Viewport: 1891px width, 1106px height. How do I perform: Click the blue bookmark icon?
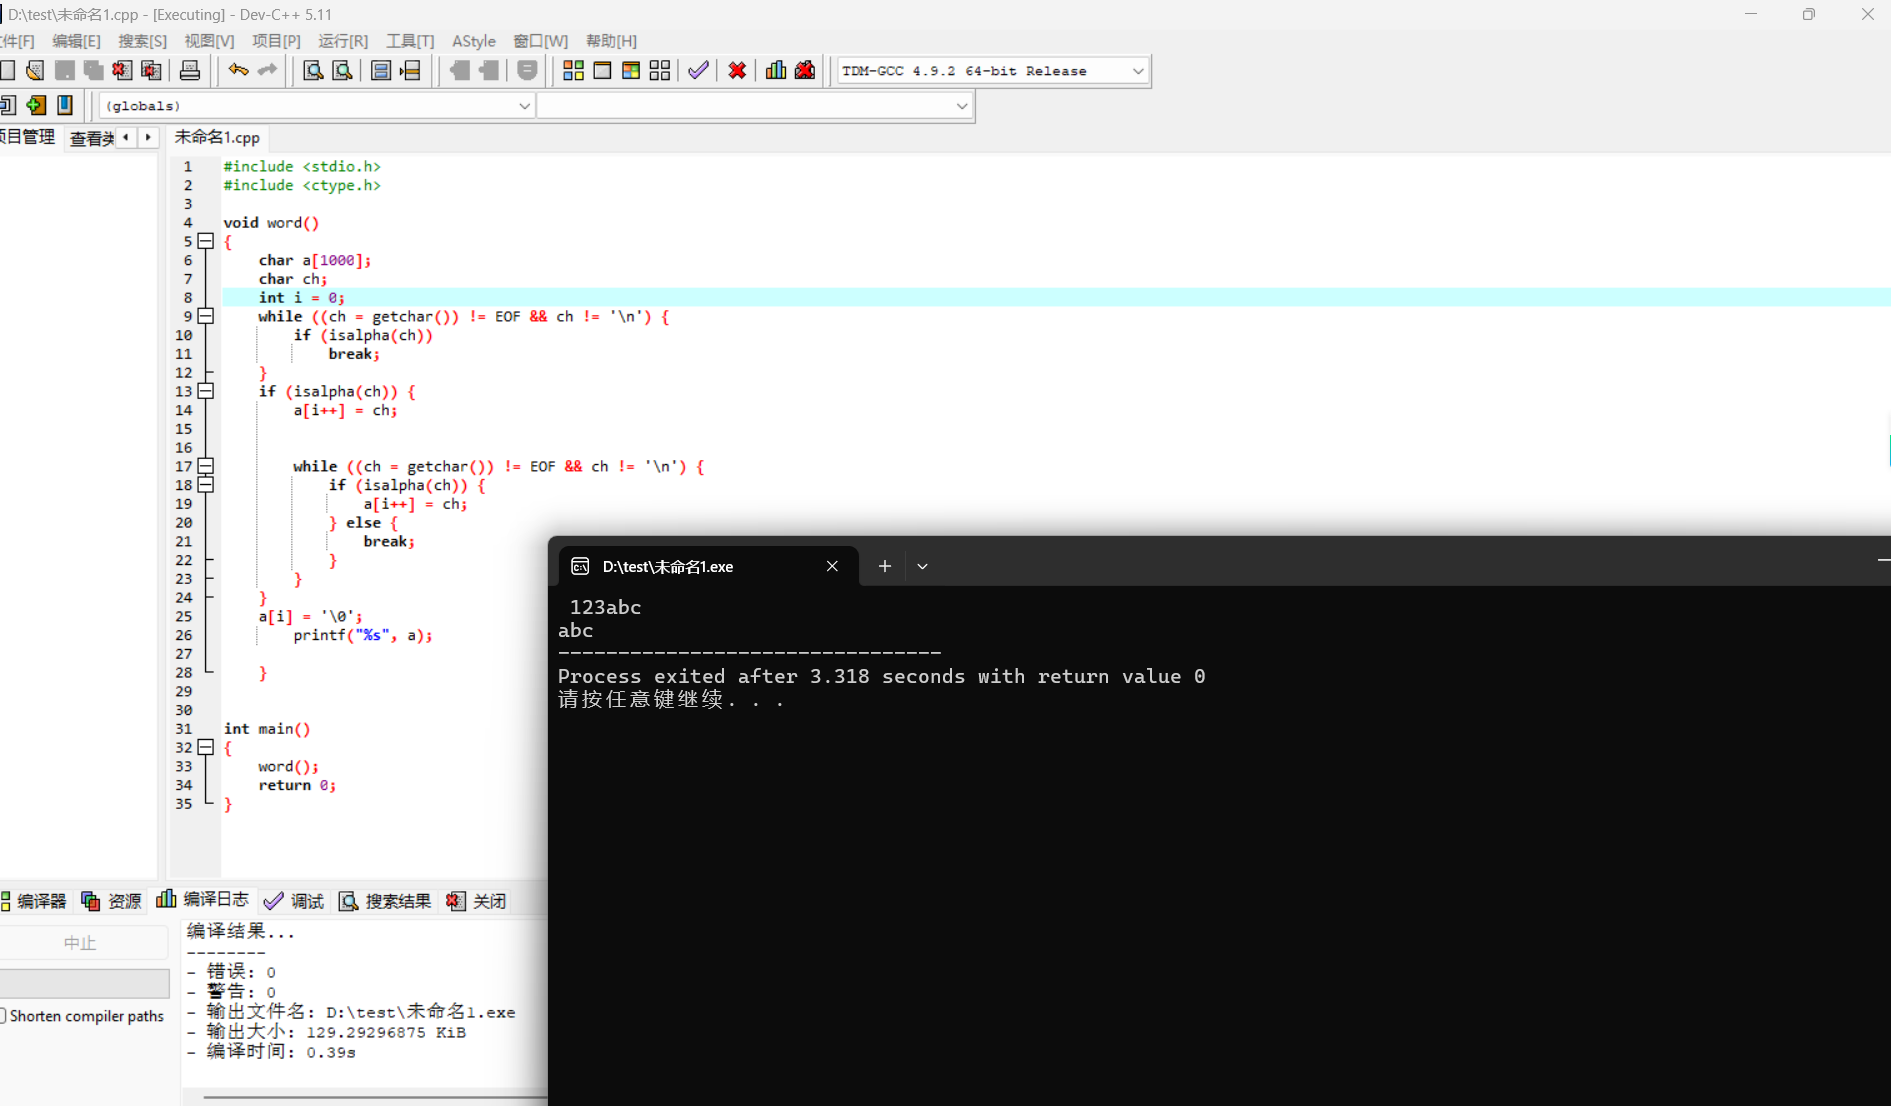click(65, 105)
